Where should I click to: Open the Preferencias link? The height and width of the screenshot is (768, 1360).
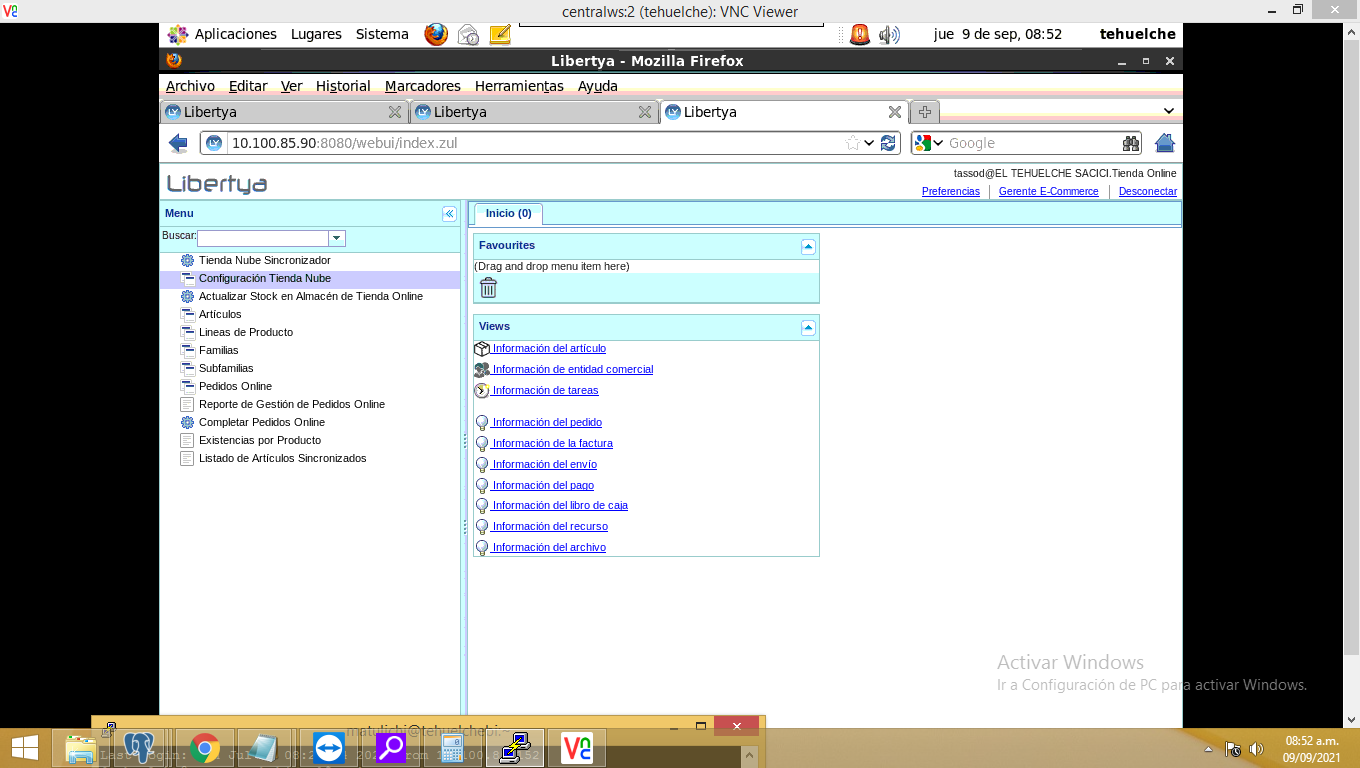pyautogui.click(x=951, y=191)
